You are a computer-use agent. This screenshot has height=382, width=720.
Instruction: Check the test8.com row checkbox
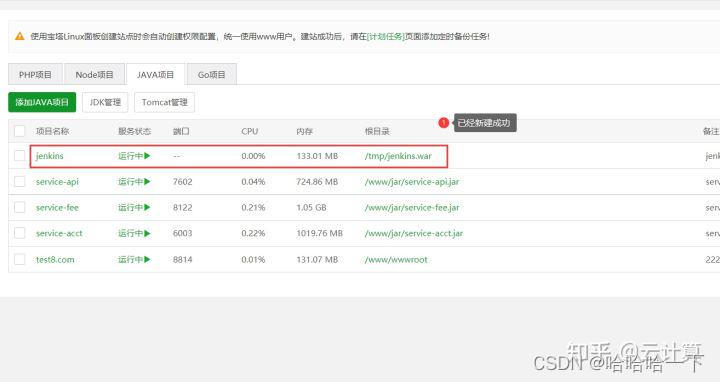19,259
